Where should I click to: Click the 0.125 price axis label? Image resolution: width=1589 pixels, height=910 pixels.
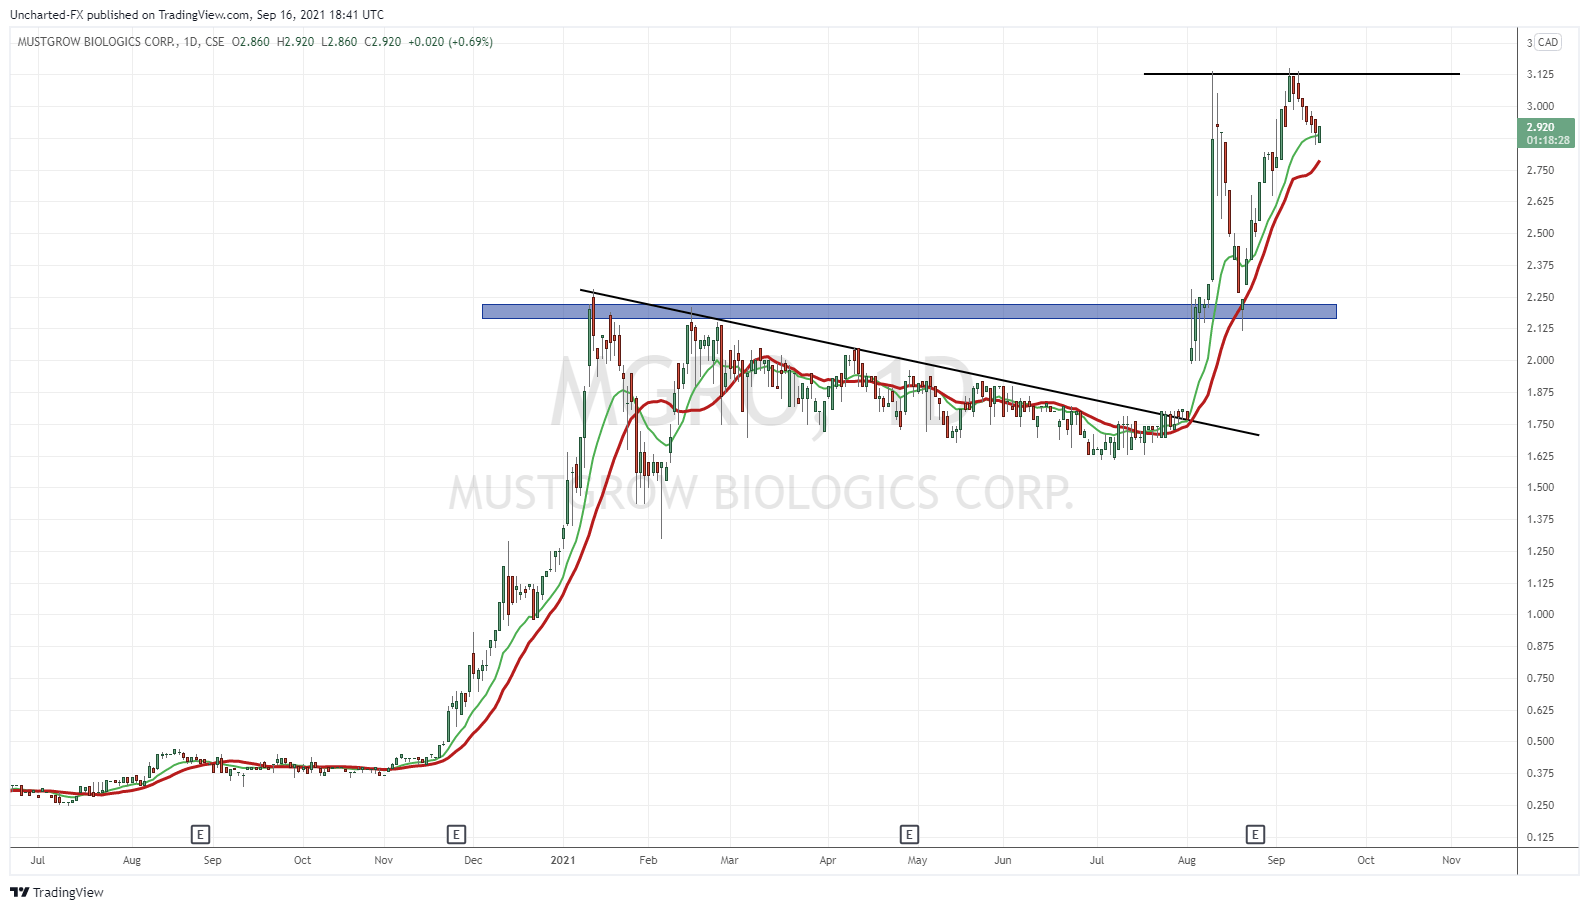1540,837
